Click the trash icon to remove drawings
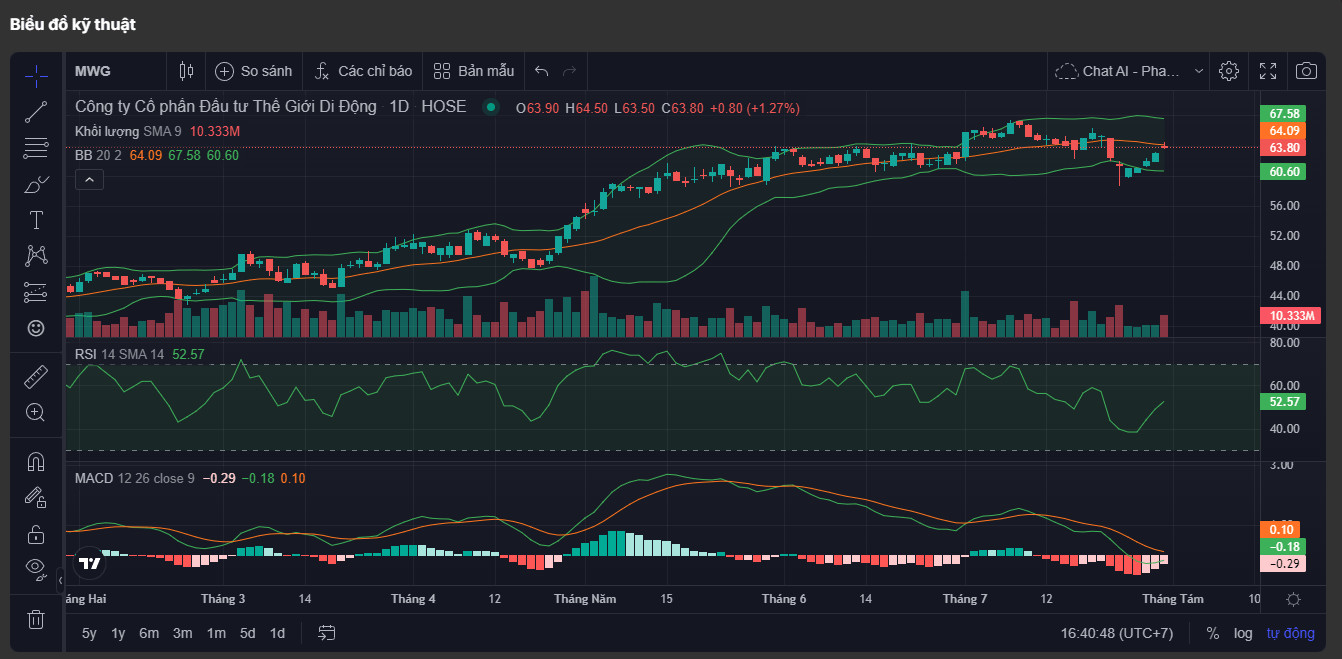 [36, 619]
